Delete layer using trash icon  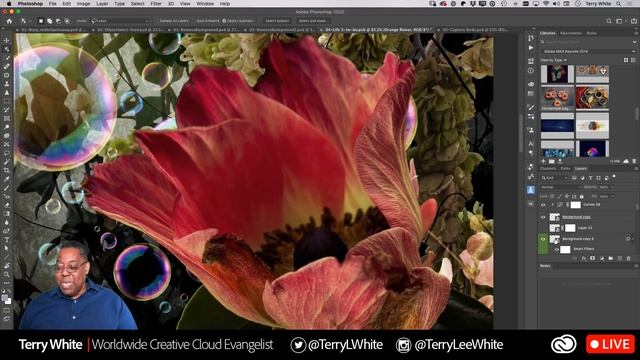click(629, 258)
